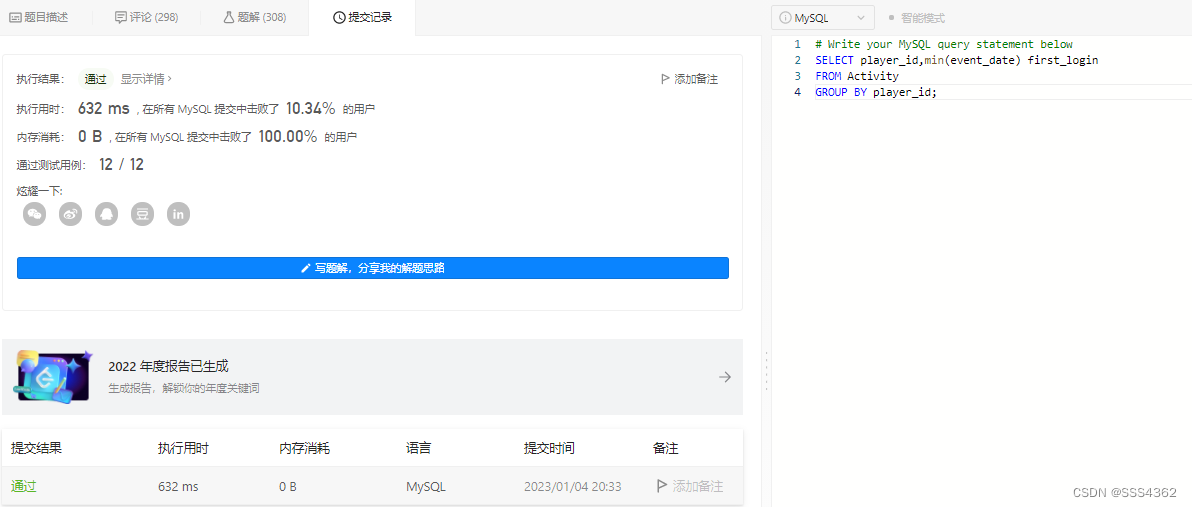1192x507 pixels.
Task: Share result via LinkedIn icon
Action: tap(179, 214)
